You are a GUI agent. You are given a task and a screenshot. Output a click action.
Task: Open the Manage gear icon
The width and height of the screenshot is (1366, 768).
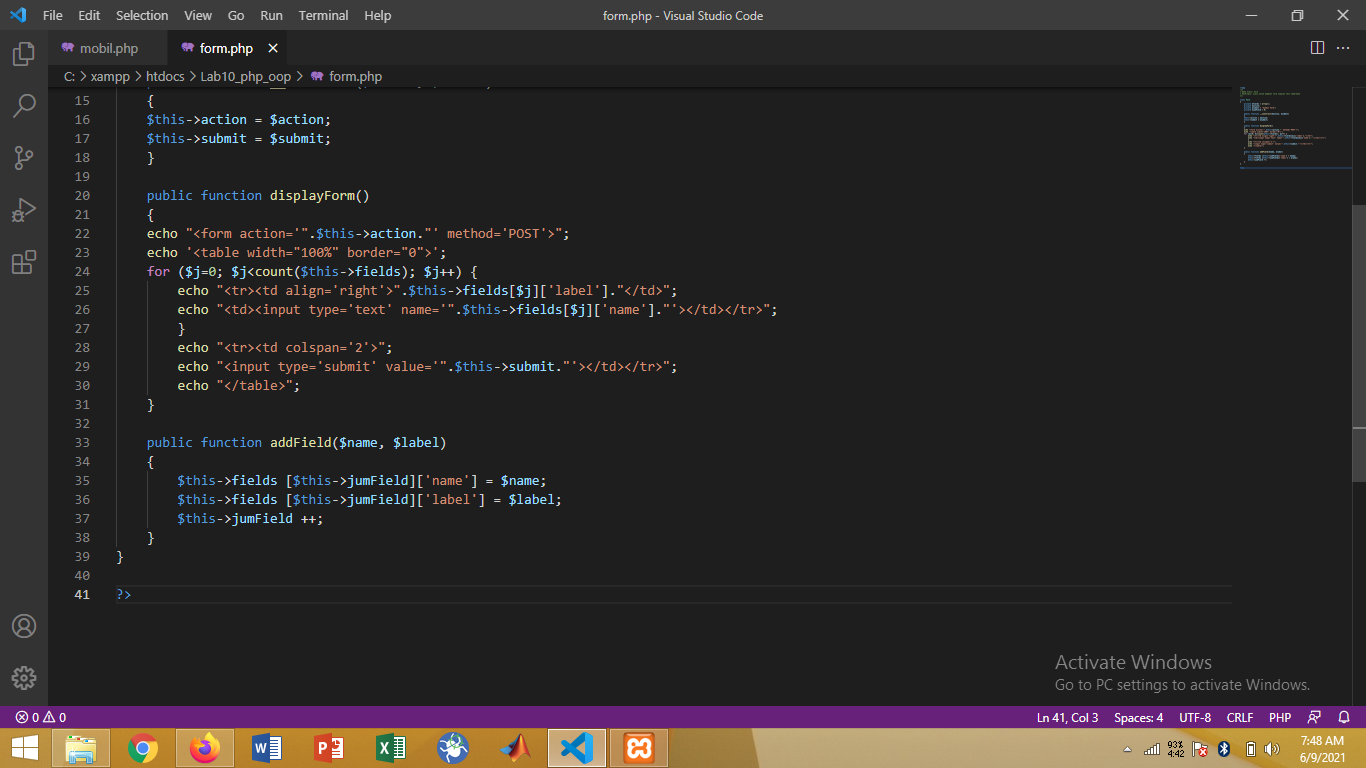click(x=23, y=677)
